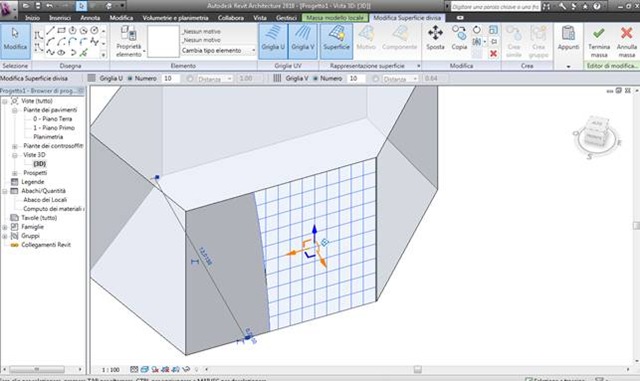This screenshot has width=640, height=381.
Task: Click the Save quick access icon
Action: 38,6
